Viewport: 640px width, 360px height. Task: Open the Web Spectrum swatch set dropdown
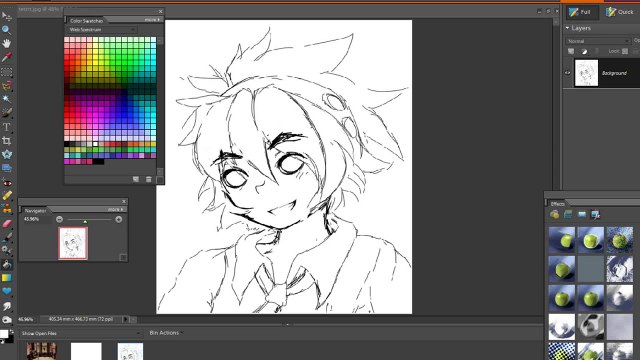102,30
